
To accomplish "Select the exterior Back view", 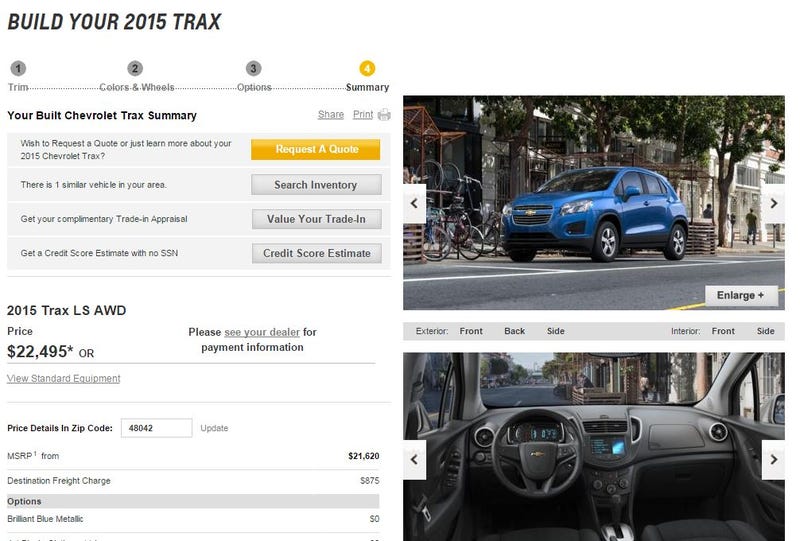I will click(514, 331).
